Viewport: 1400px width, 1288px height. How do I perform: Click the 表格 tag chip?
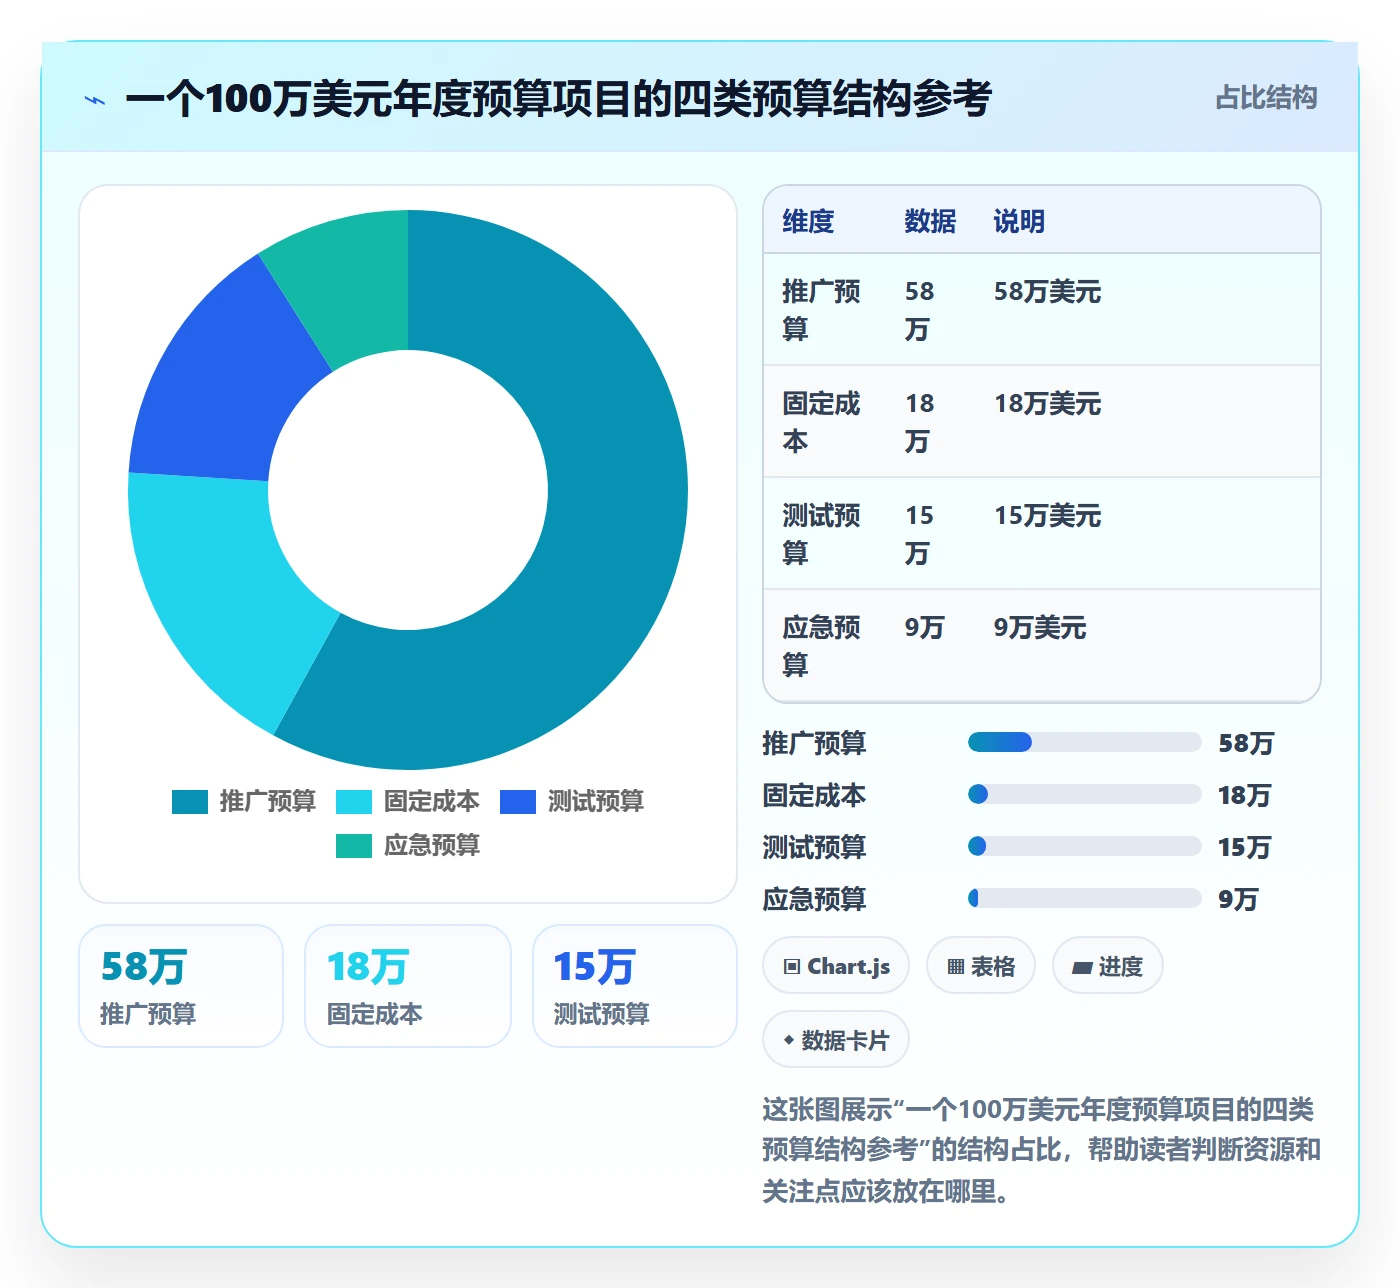pos(981,966)
